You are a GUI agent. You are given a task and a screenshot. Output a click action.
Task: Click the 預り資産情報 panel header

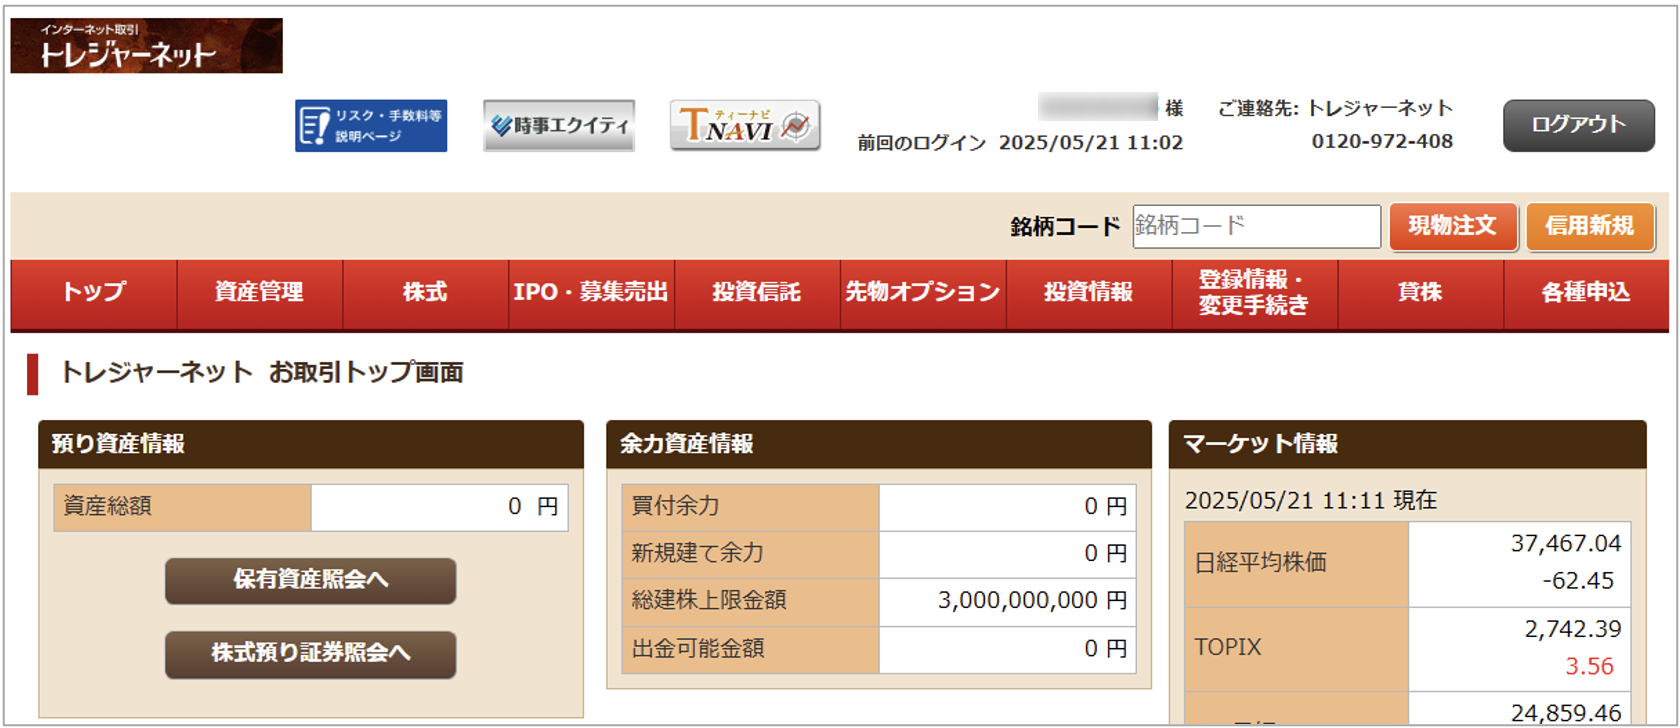click(x=311, y=444)
